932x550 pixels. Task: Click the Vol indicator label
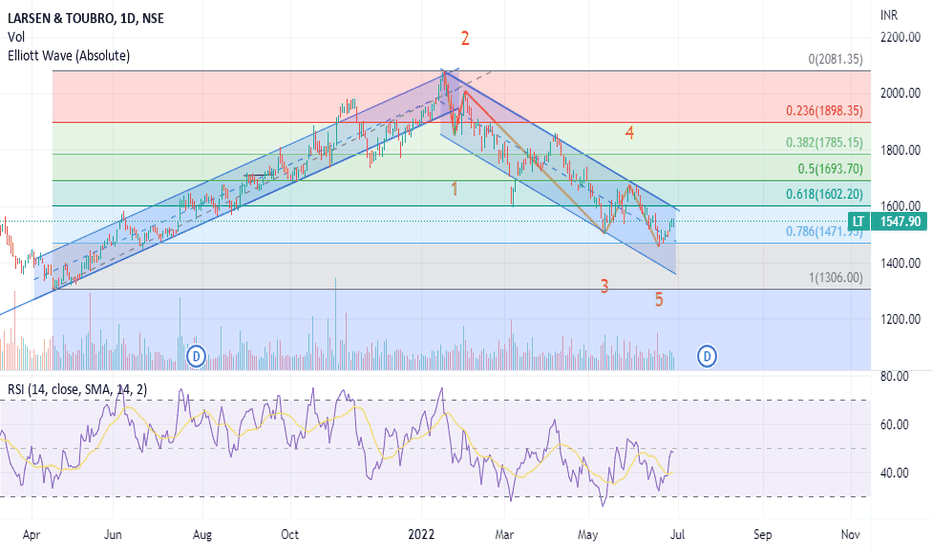[16, 37]
